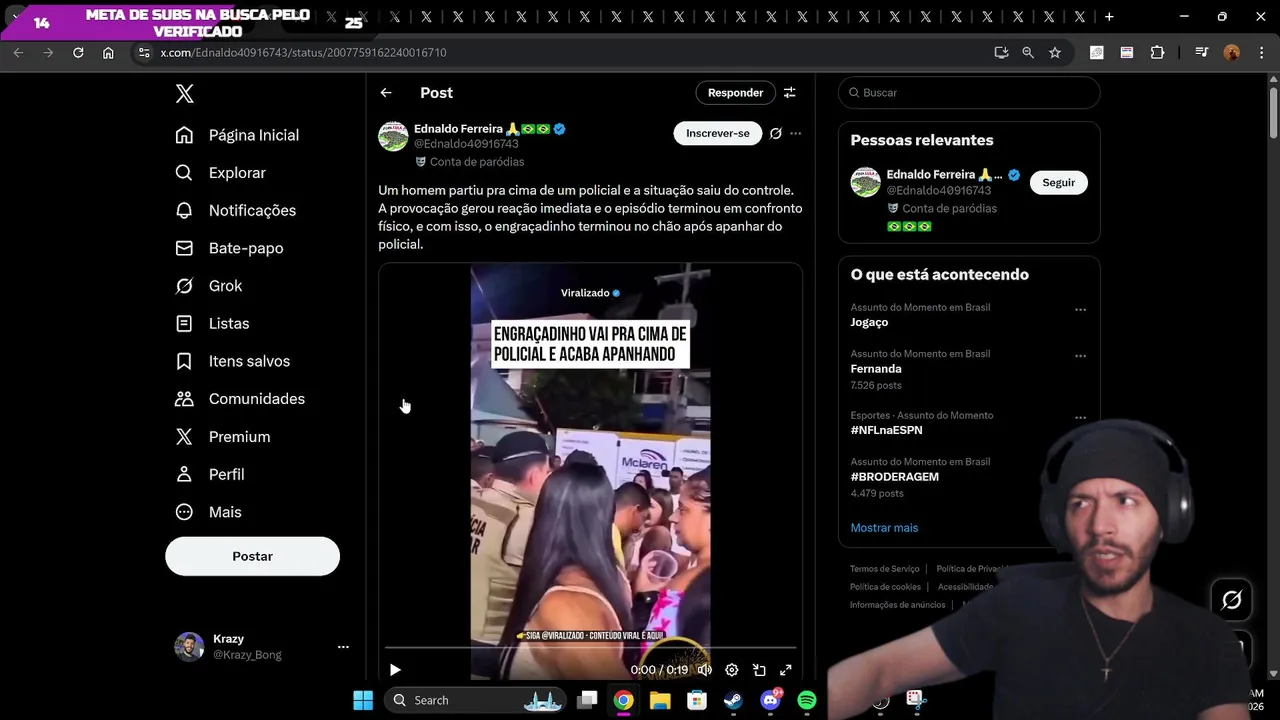Open the media control icon
This screenshot has width=1280, height=720.
[x=1202, y=52]
